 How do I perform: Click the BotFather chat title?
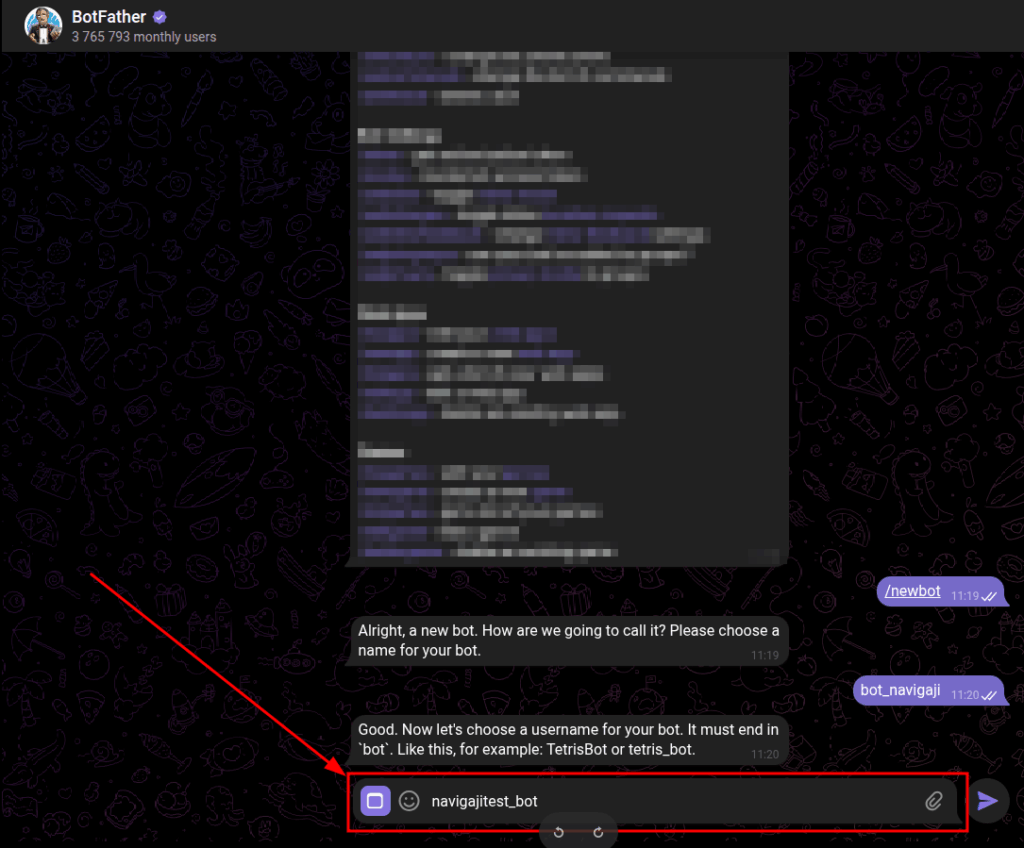pos(108,17)
